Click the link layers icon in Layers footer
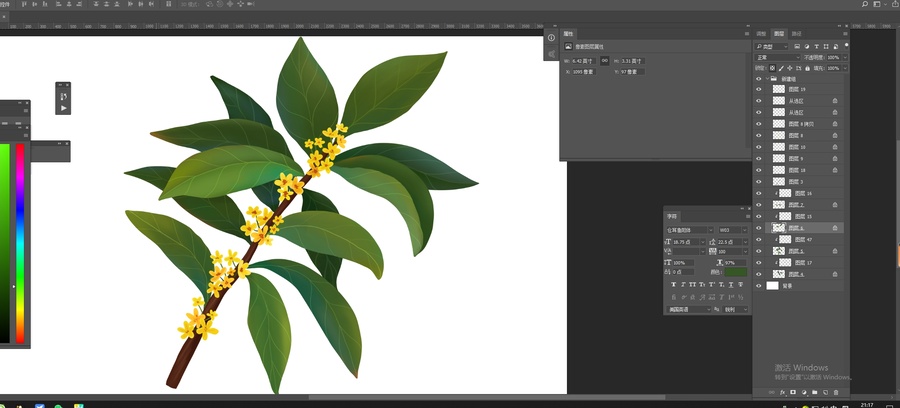 [x=771, y=393]
